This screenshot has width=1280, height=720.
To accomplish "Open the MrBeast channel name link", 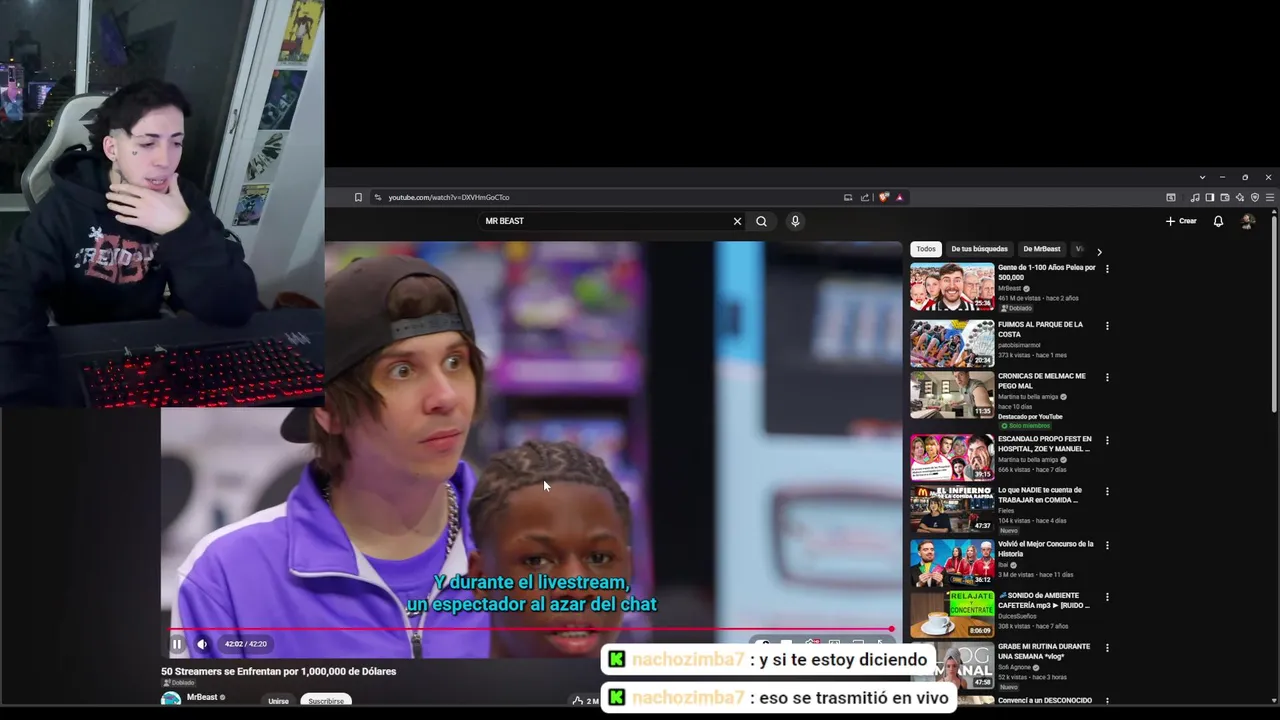I will [202, 697].
